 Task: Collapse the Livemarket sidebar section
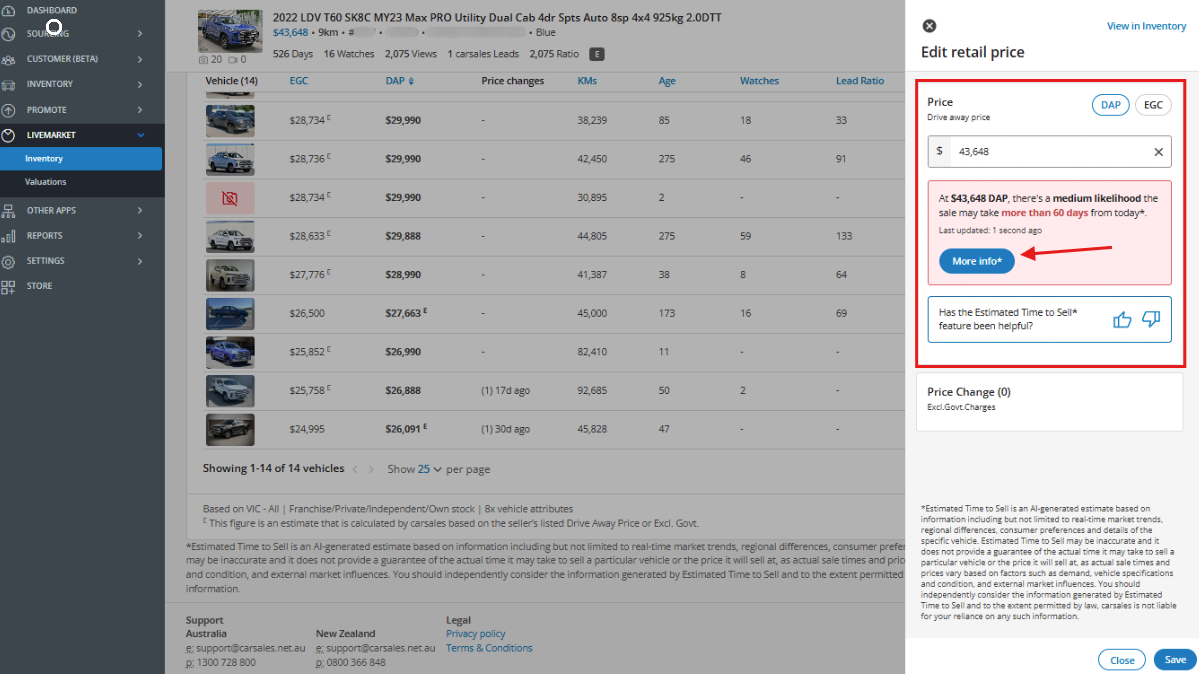click(140, 135)
